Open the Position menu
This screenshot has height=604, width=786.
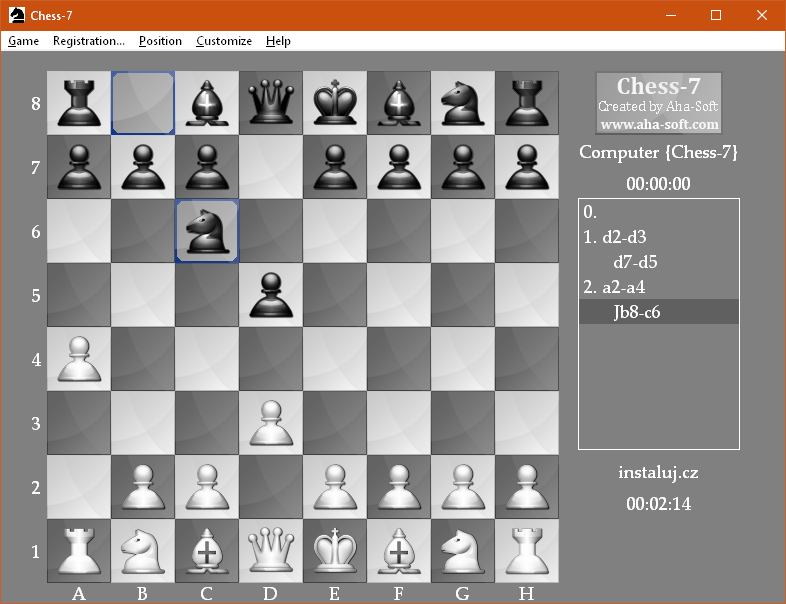(160, 41)
